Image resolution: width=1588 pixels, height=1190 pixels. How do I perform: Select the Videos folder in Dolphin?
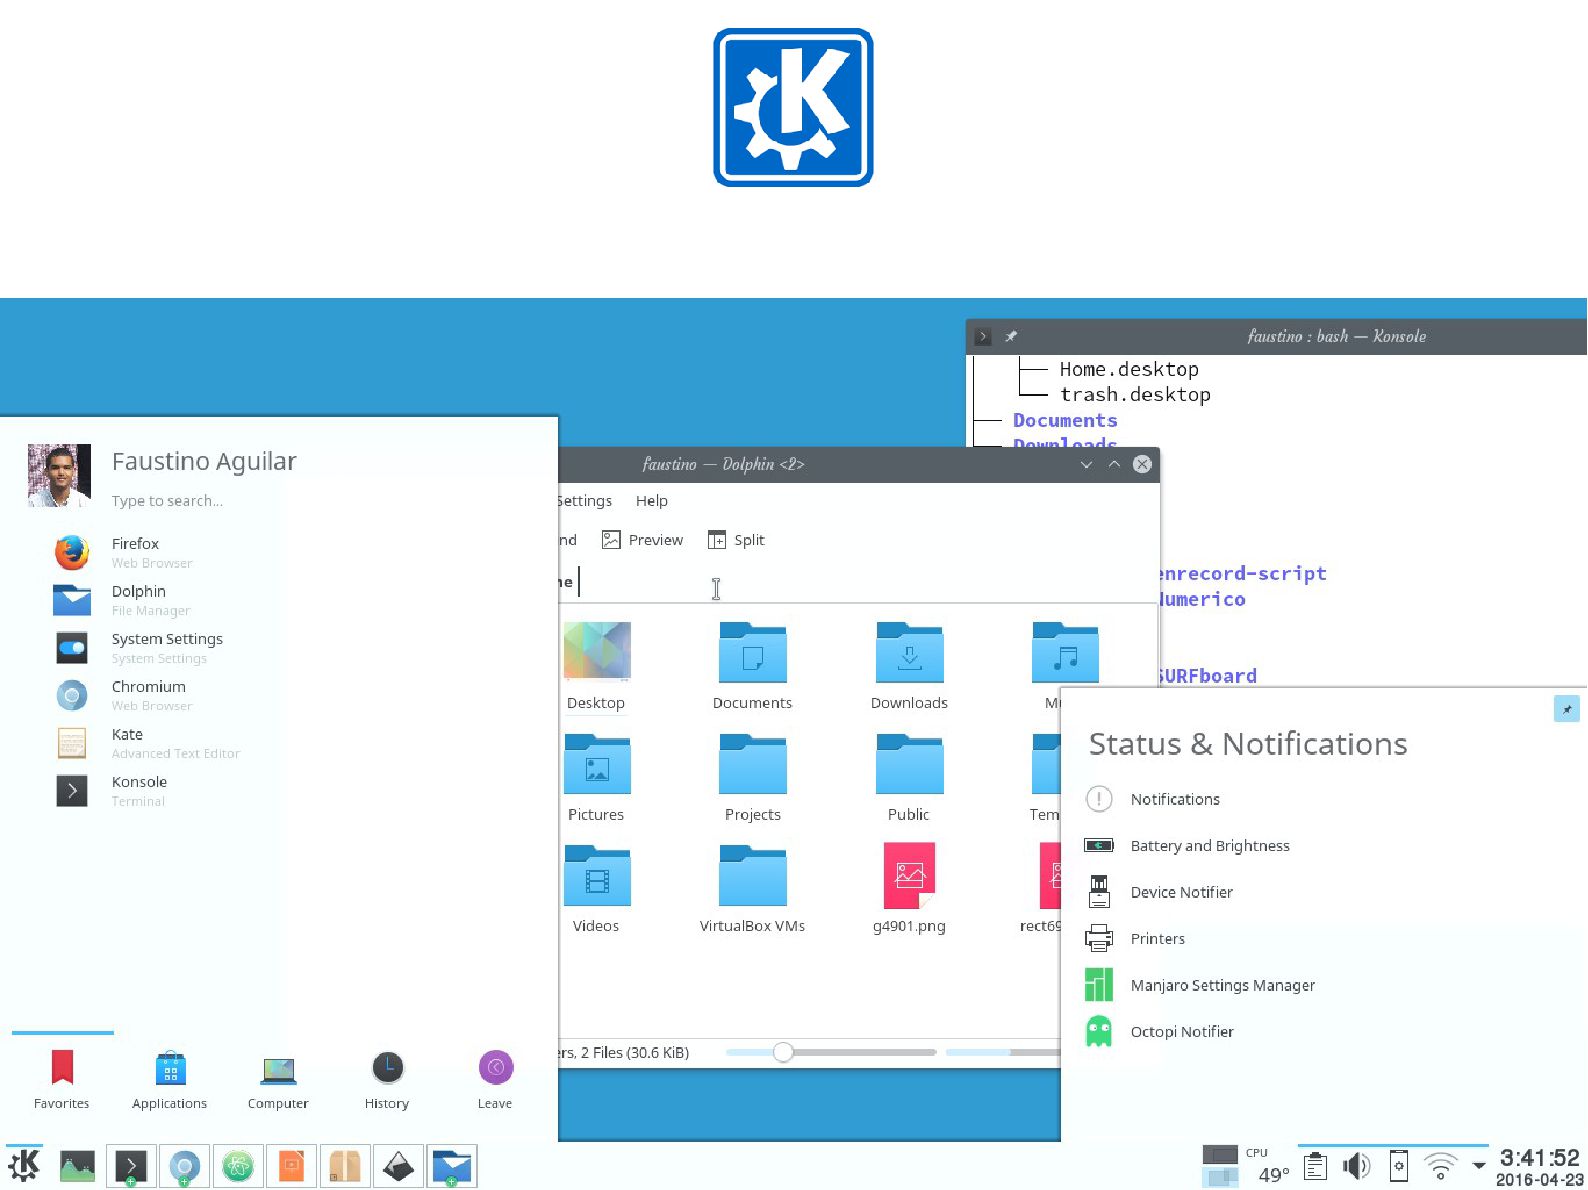pos(596,889)
